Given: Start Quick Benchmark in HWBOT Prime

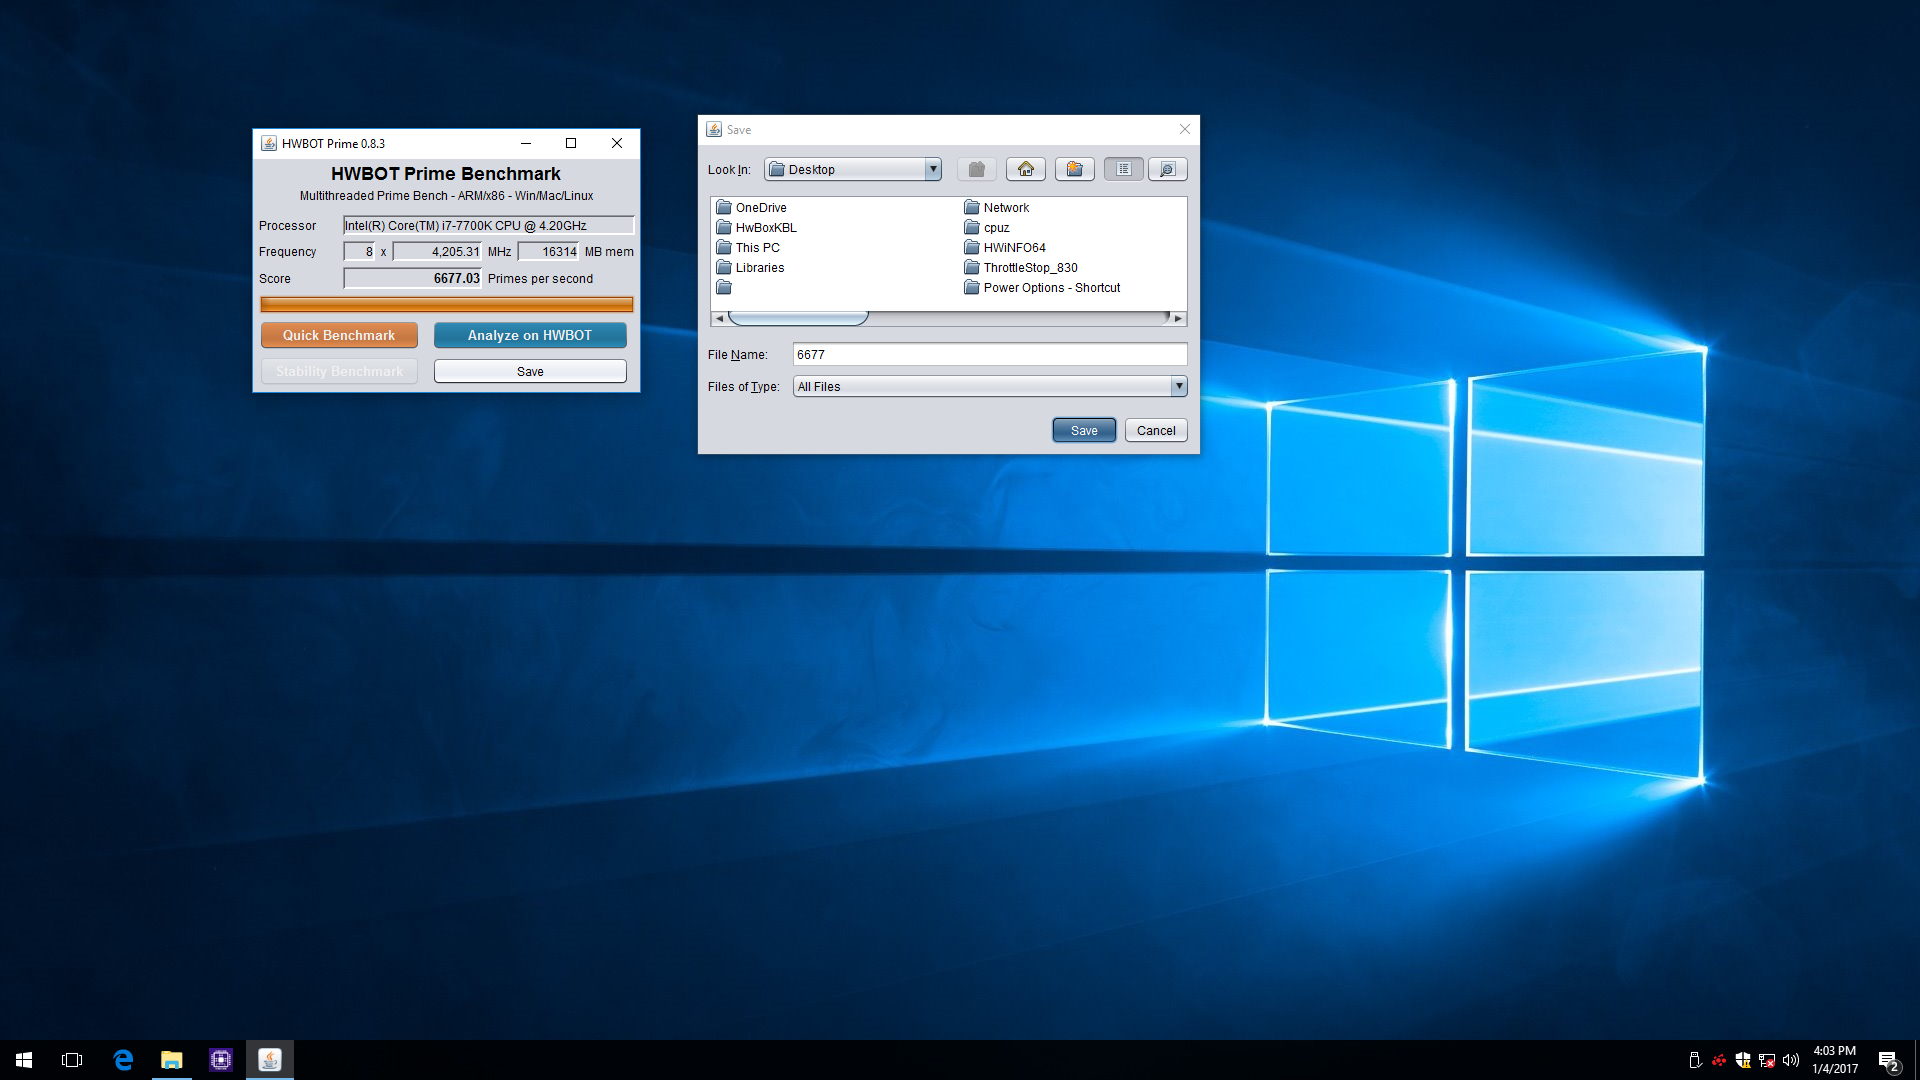Looking at the screenshot, I should (339, 335).
